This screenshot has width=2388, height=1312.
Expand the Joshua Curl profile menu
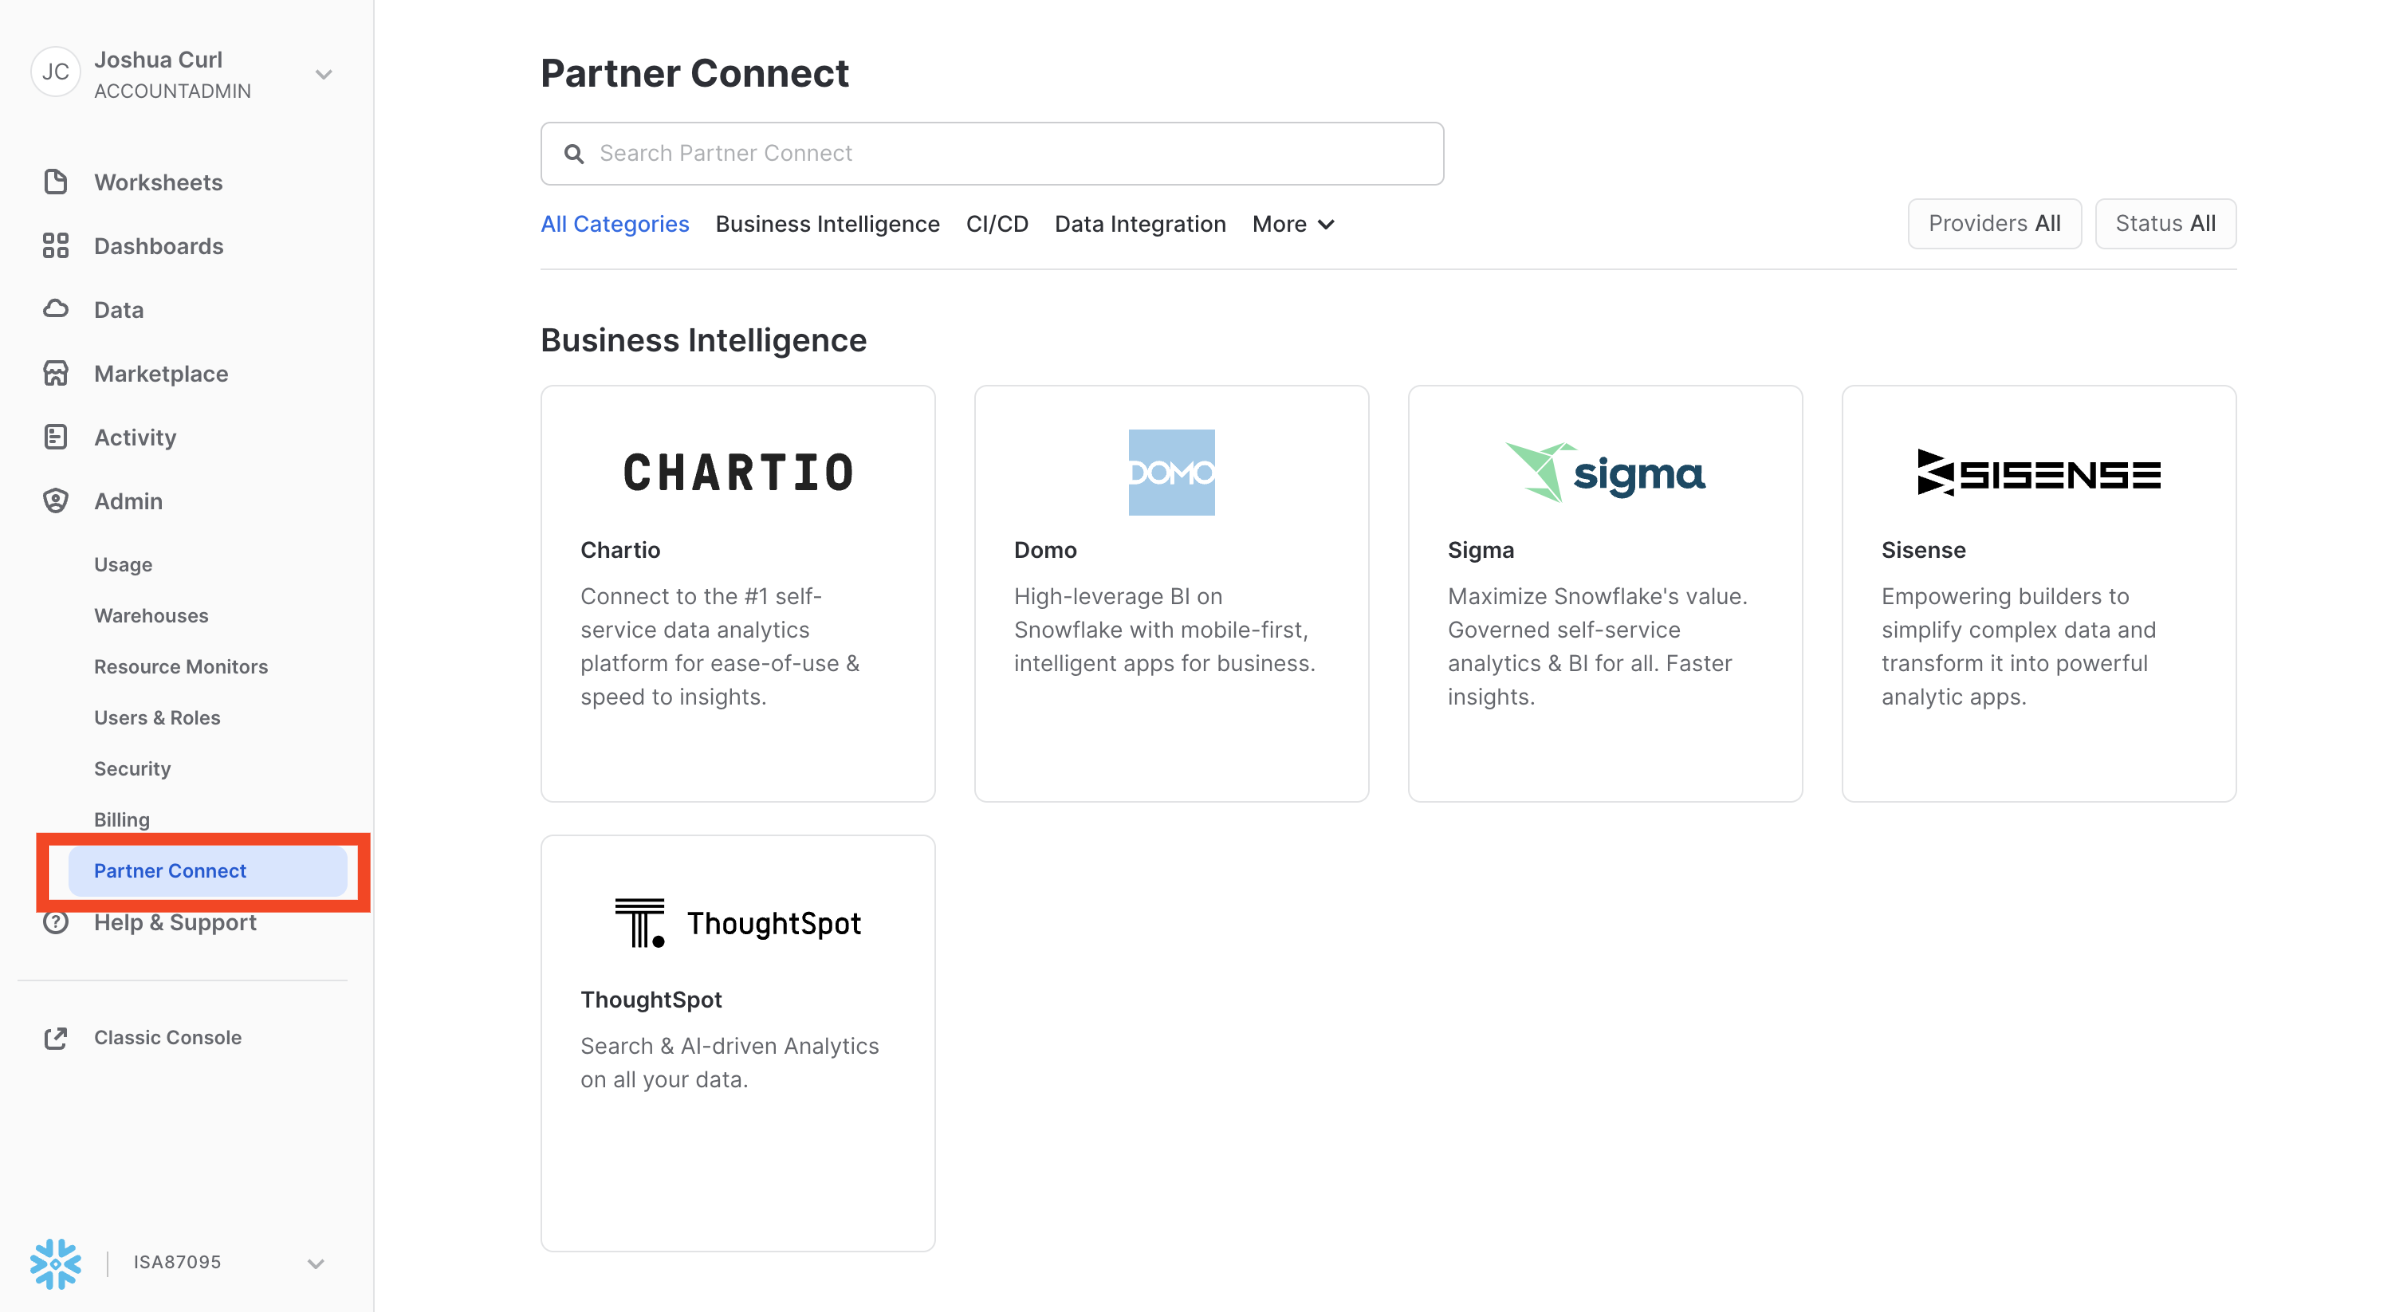321,73
